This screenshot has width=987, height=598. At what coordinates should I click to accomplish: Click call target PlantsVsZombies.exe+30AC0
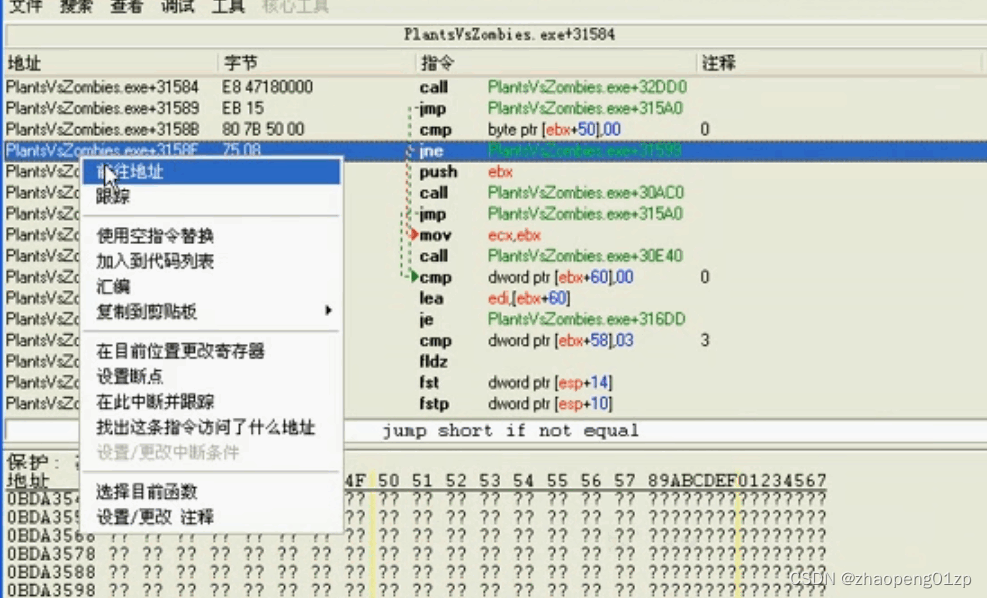[x=586, y=193]
